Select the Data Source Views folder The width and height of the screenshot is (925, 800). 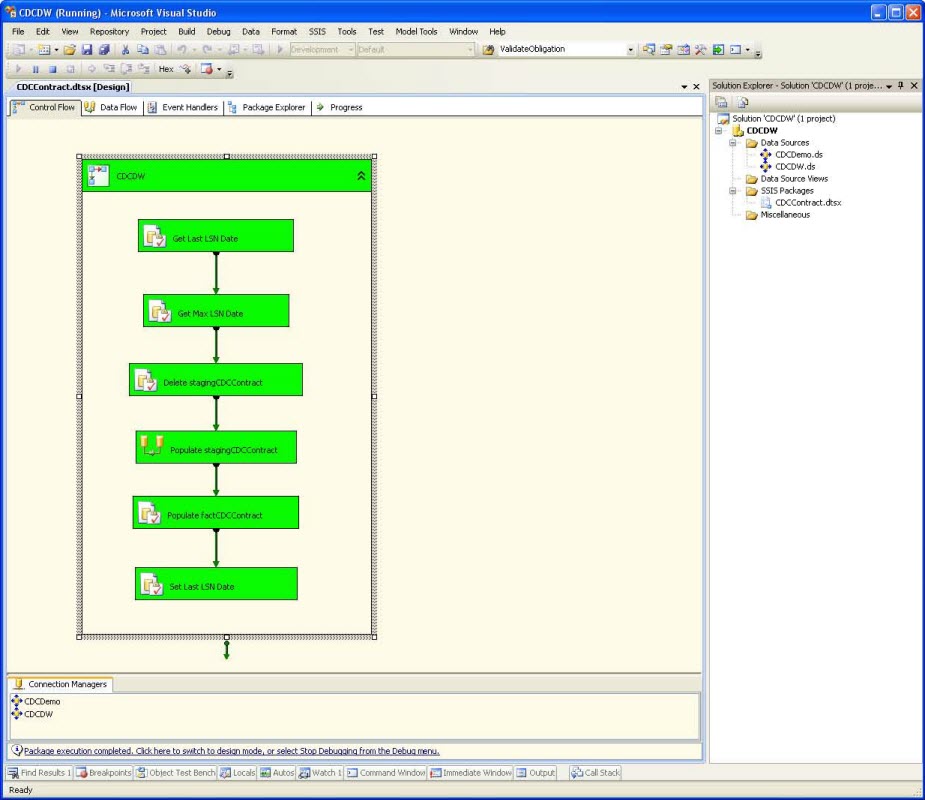(787, 179)
